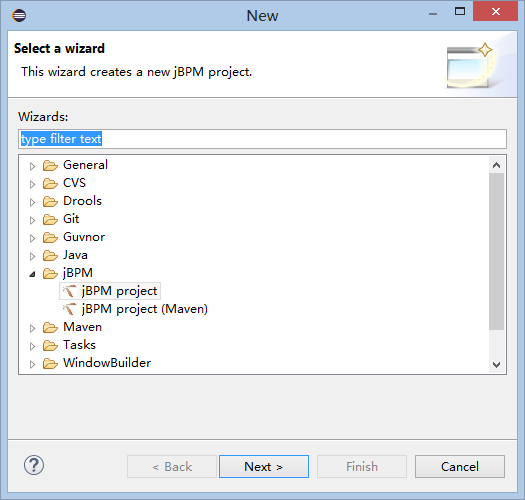Select the jBPM project entry text
Viewport: 525px width, 500px height.
coord(119,291)
